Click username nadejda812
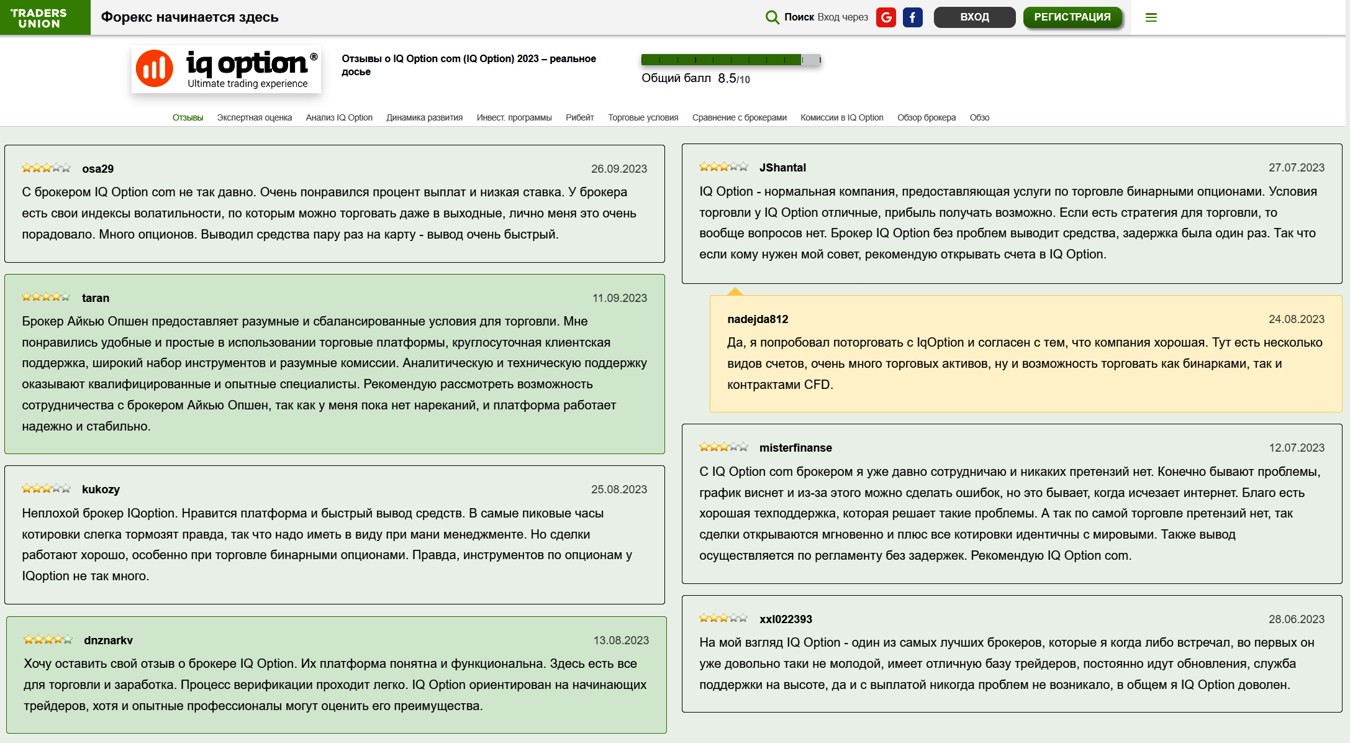This screenshot has height=743, width=1350. [758, 319]
